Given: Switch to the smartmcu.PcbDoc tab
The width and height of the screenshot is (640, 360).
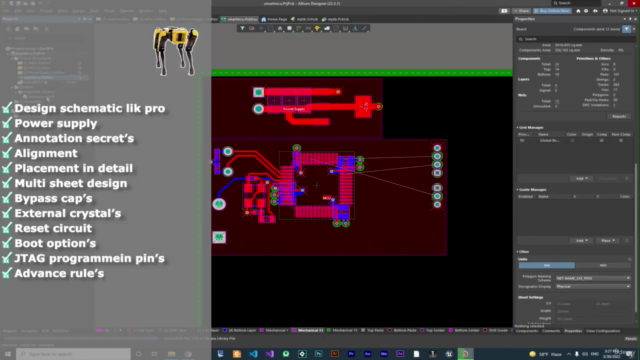Looking at the screenshot, I should 239,19.
